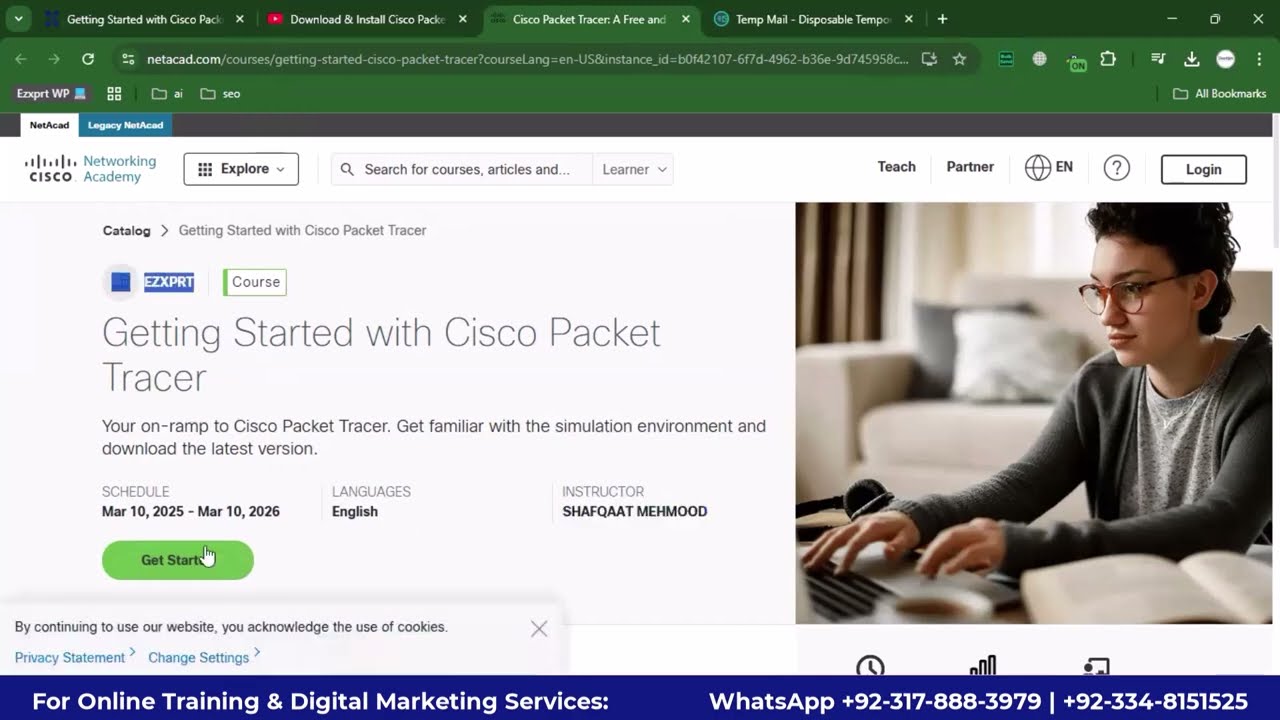Click the Login button
This screenshot has height=720, width=1280.
pos(1203,169)
